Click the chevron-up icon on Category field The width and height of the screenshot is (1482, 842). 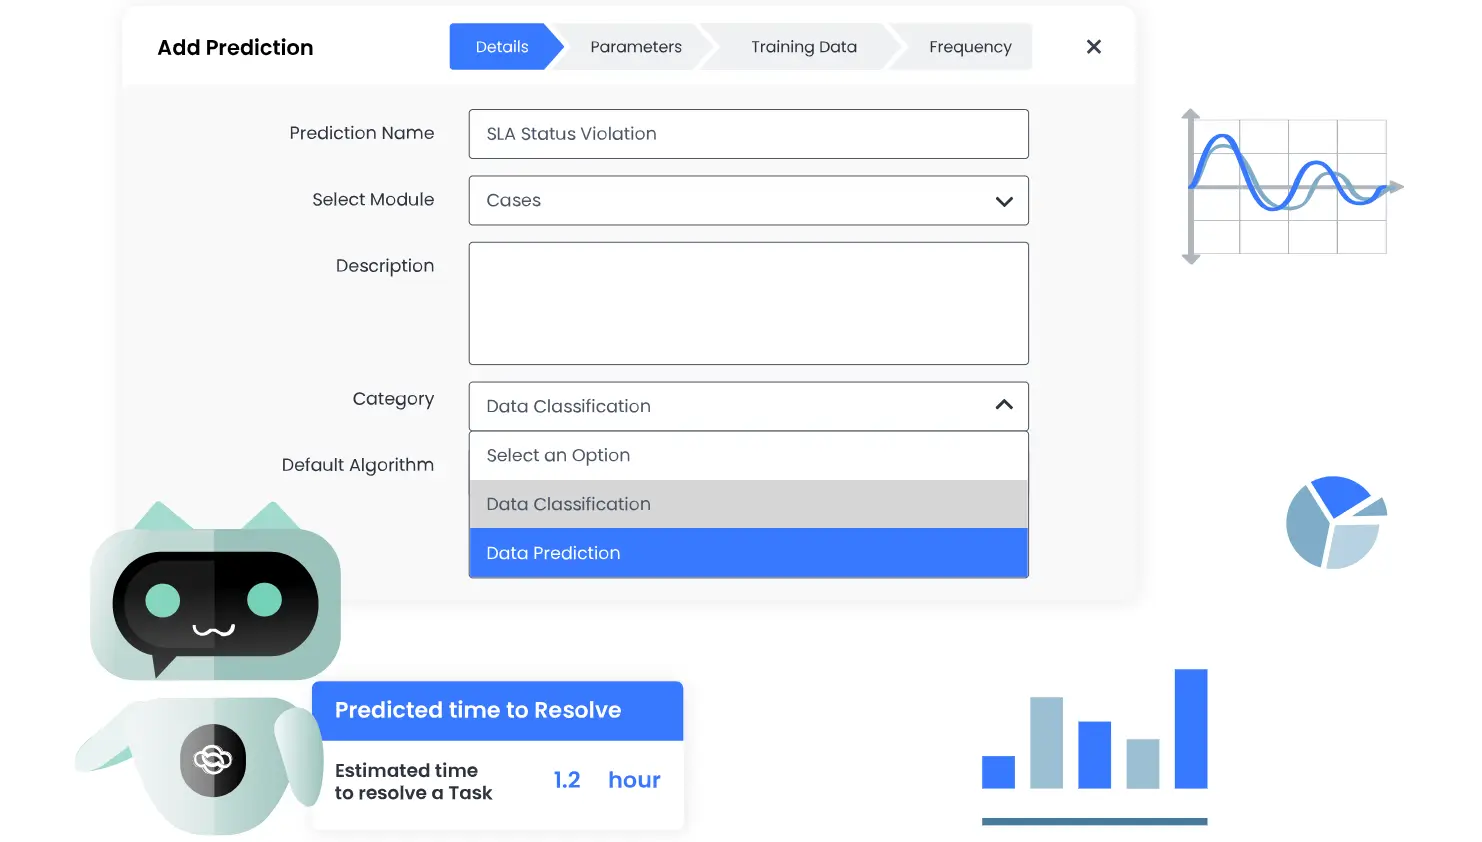click(x=1004, y=405)
